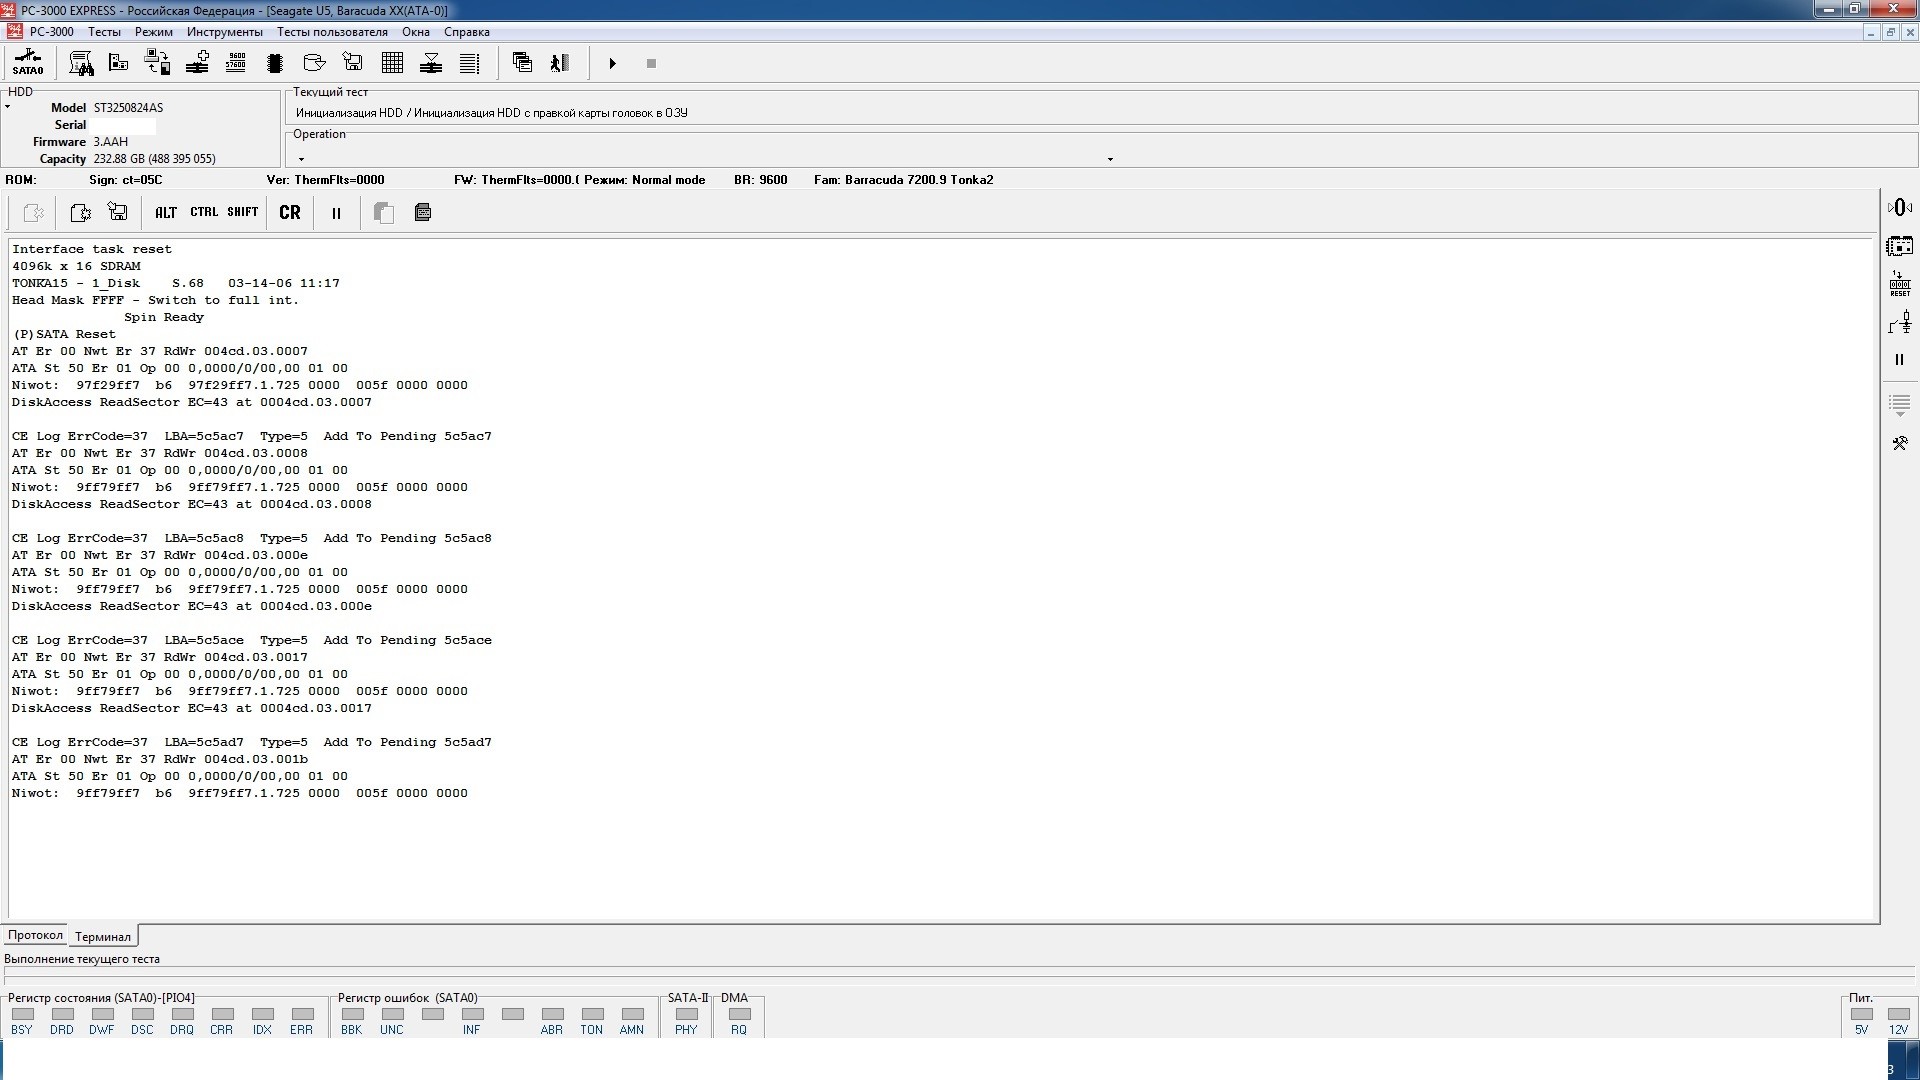Click the heads-with-plus toolbar icon

point(197,63)
